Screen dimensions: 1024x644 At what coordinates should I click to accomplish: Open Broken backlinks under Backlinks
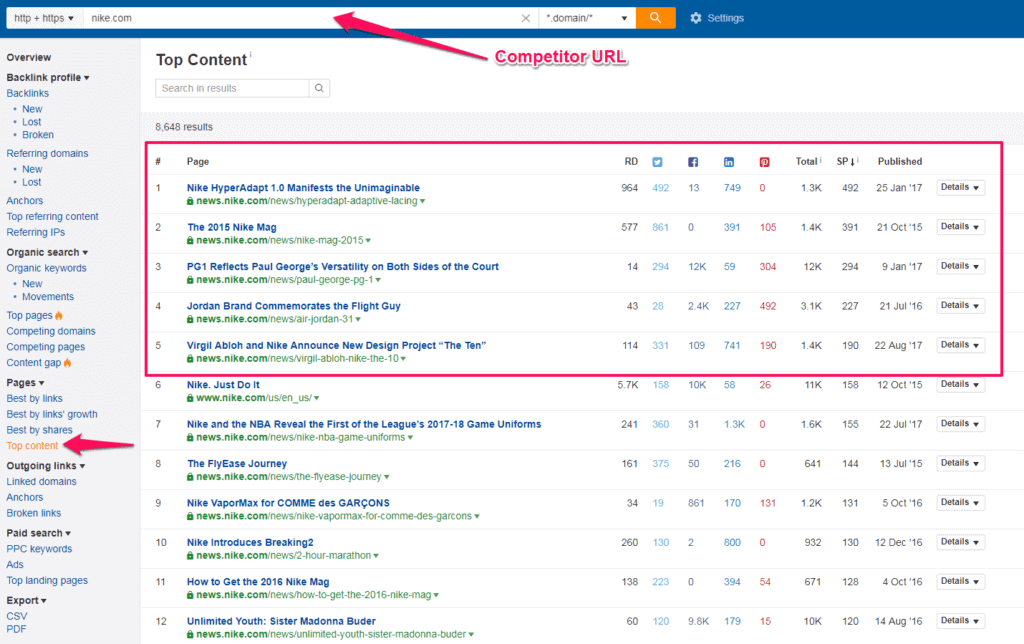[x=38, y=135]
